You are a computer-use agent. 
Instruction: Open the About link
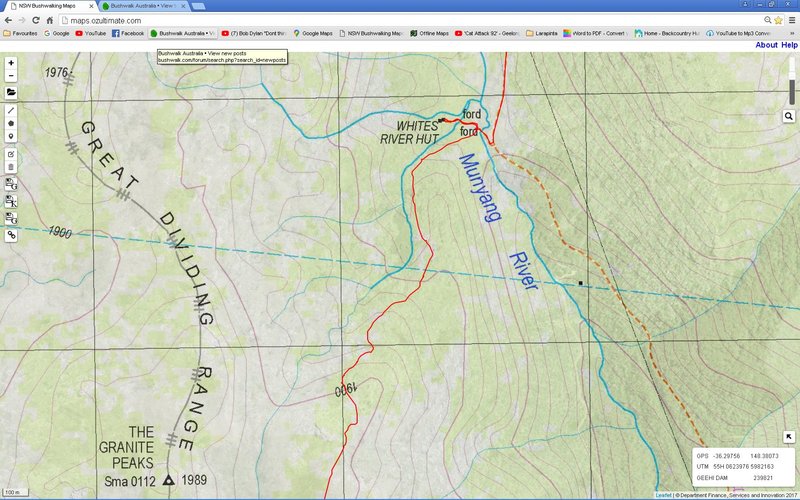[766, 45]
